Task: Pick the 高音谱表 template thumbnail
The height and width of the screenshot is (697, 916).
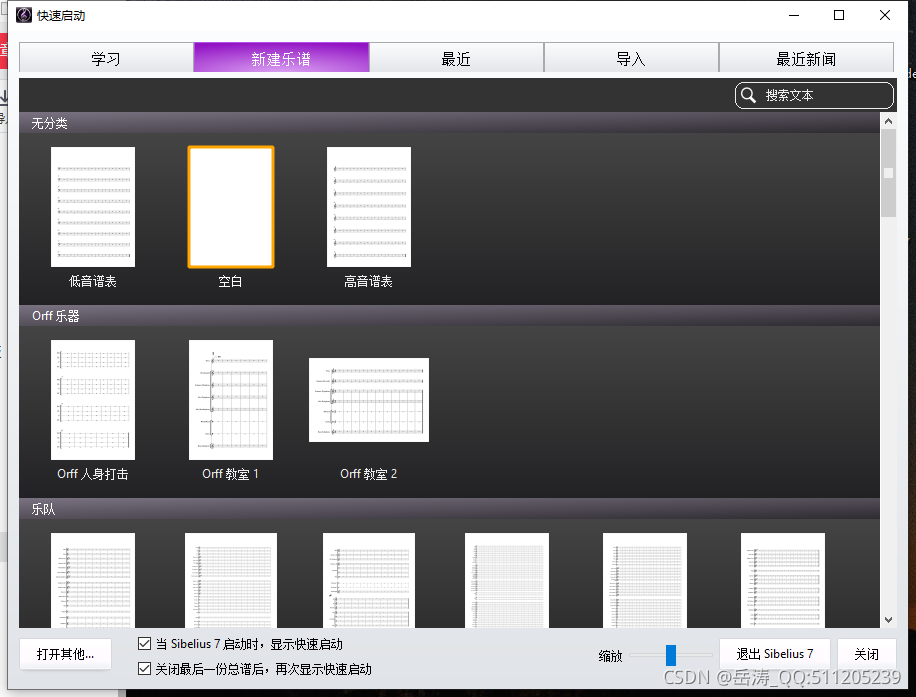Action: [x=369, y=207]
